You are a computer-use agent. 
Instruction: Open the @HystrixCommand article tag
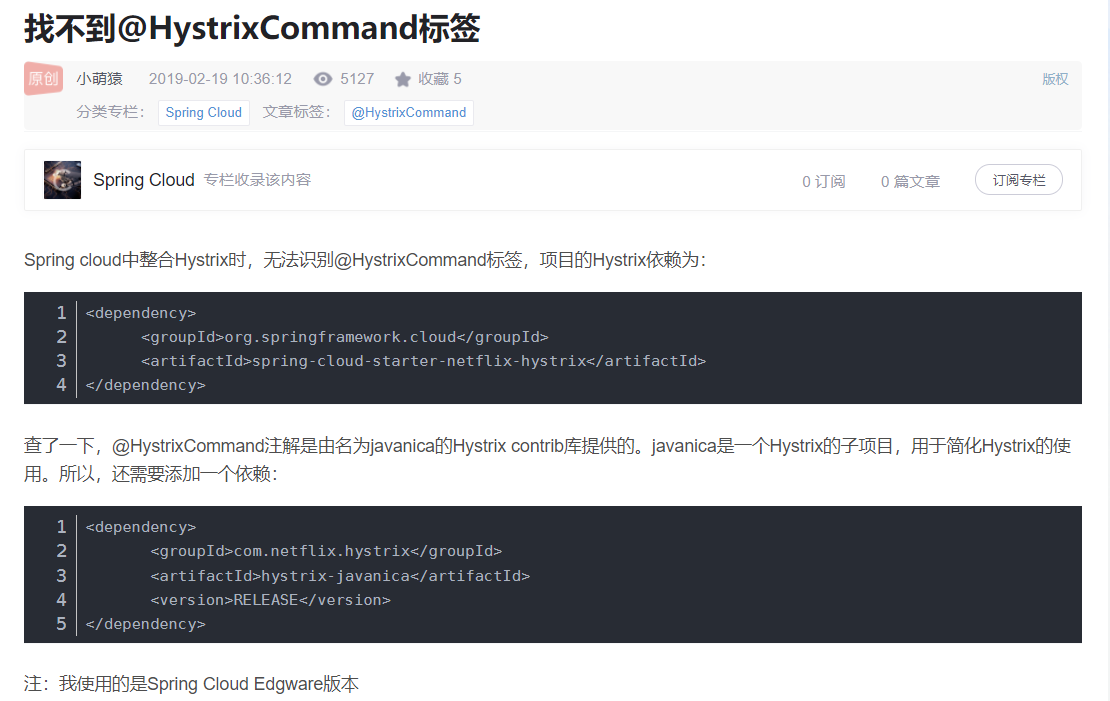(x=408, y=113)
